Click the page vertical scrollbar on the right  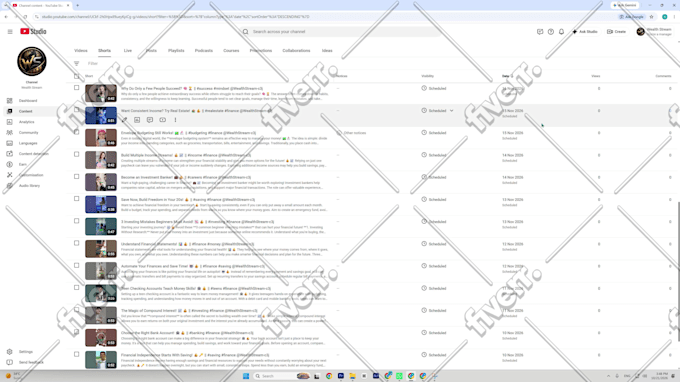coord(678,271)
